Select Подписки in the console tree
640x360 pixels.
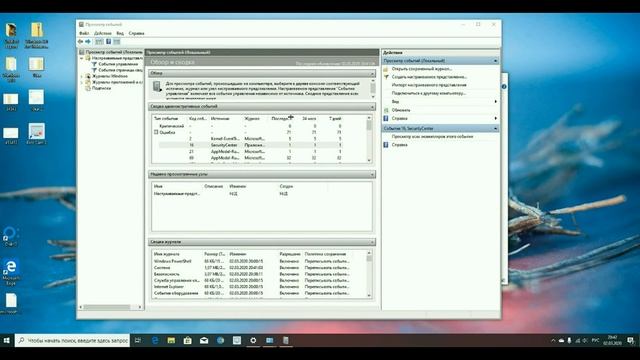101,88
